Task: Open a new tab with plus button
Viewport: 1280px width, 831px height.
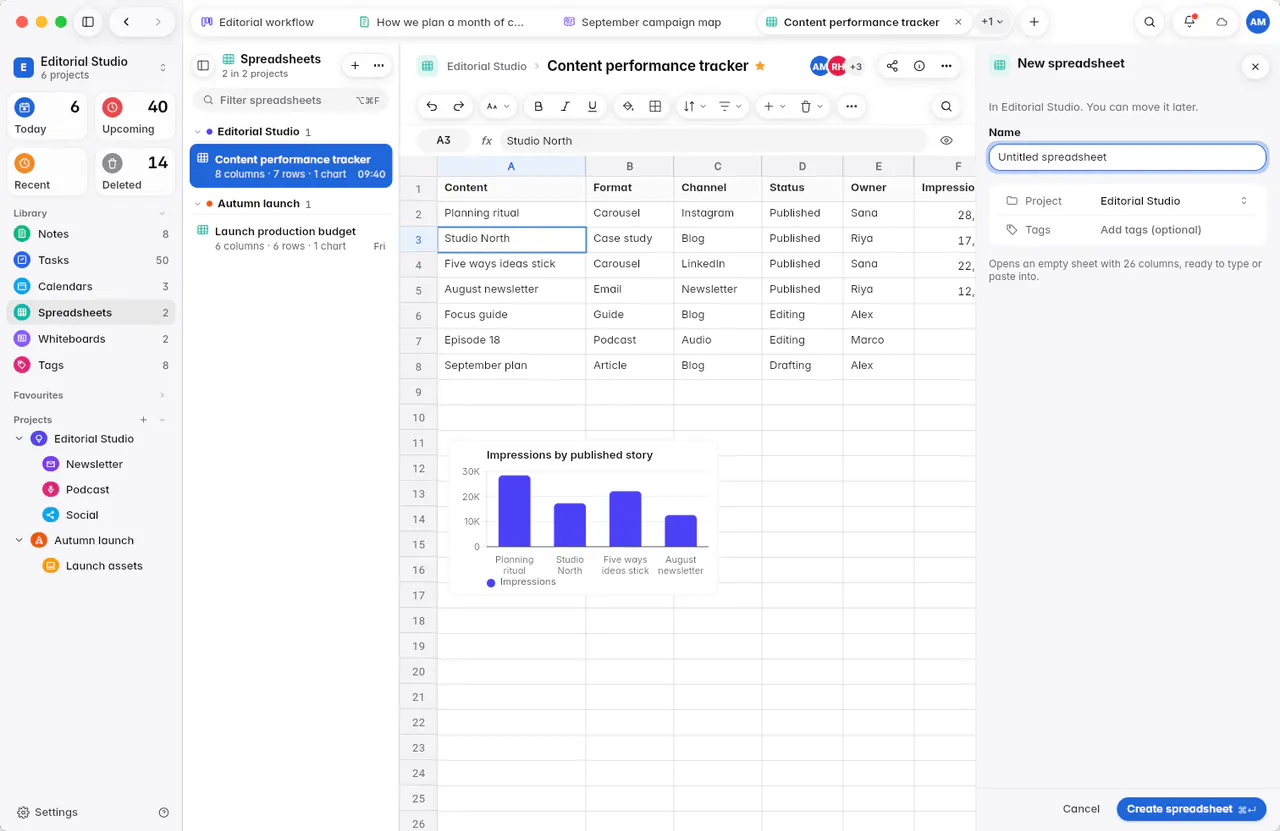Action: coord(1034,22)
